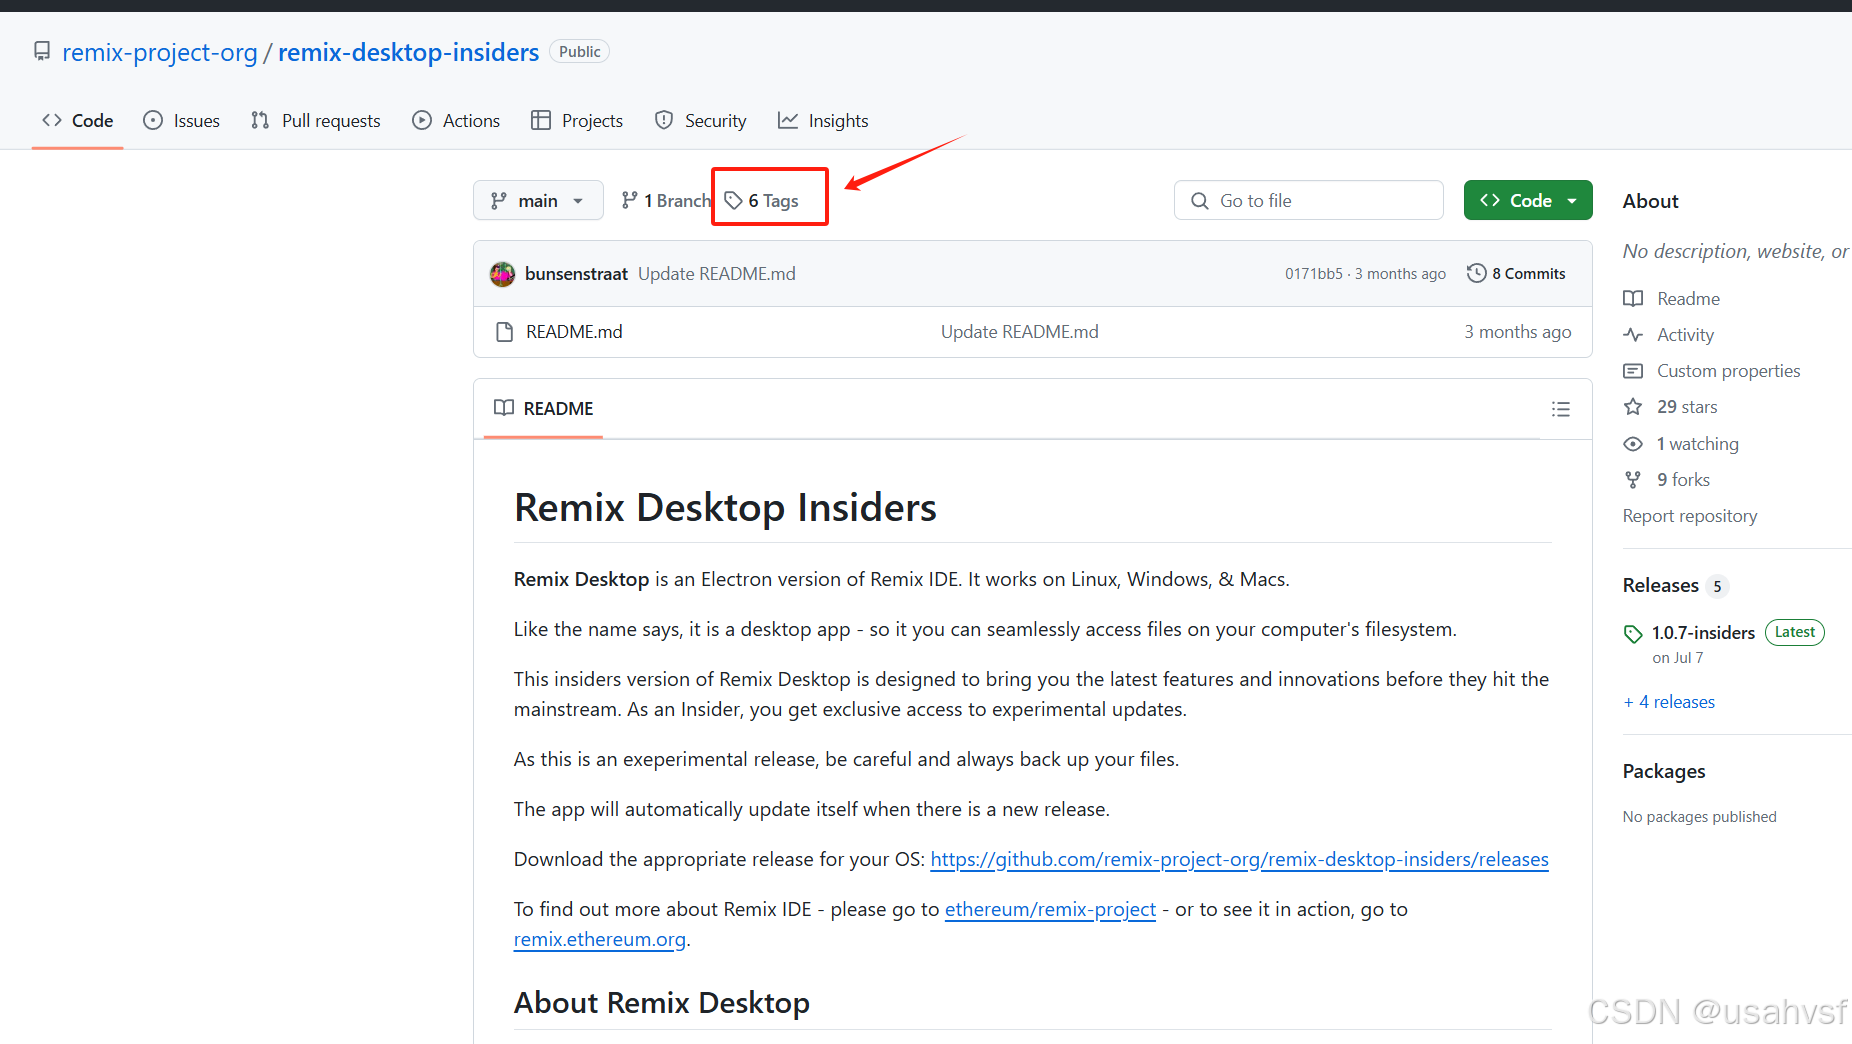Open the 6 Tags page
1852x1044 pixels.
click(x=768, y=200)
